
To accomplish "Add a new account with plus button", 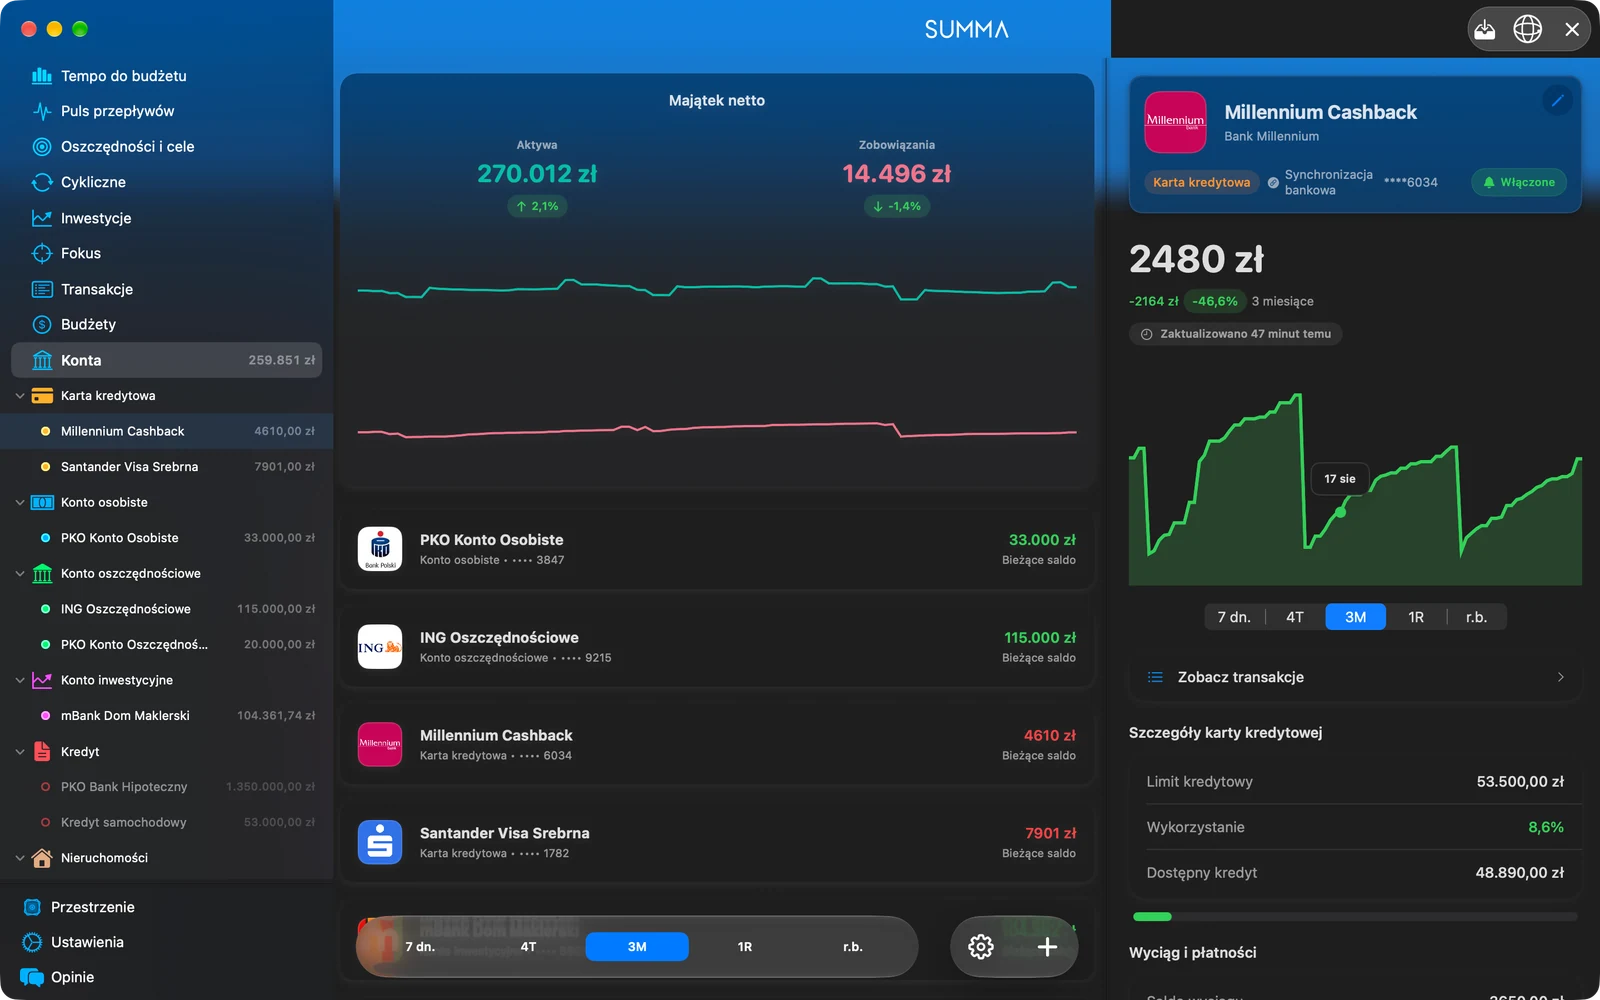I will (x=1047, y=947).
